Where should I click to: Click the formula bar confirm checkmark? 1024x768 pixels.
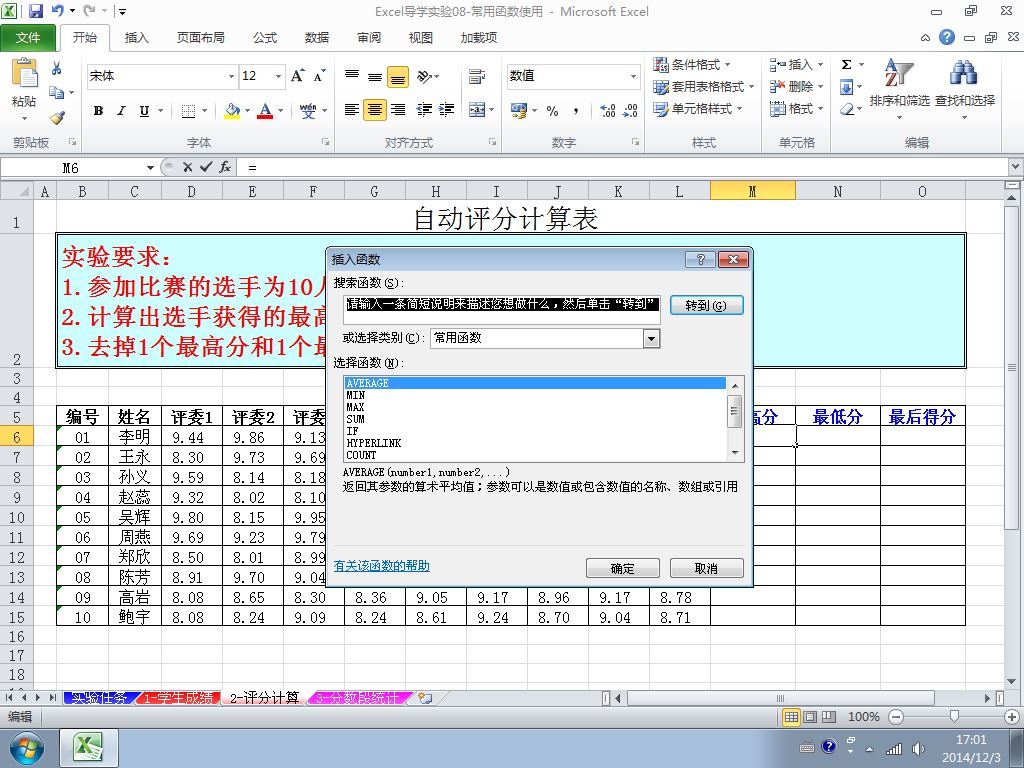coord(206,167)
